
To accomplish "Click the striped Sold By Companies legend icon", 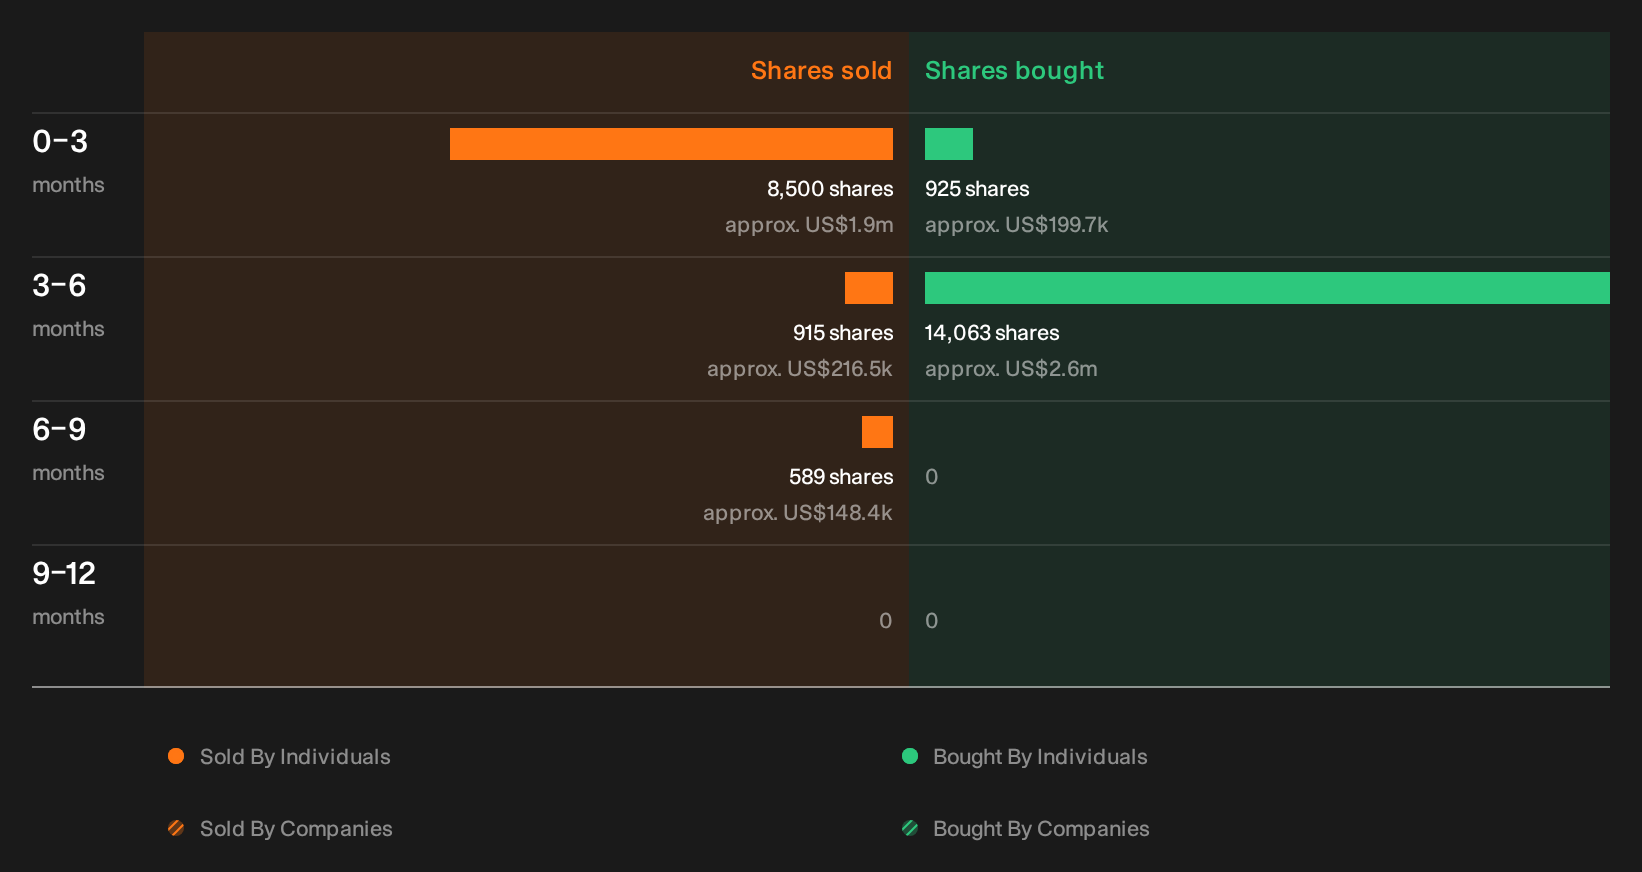I will click(x=176, y=828).
